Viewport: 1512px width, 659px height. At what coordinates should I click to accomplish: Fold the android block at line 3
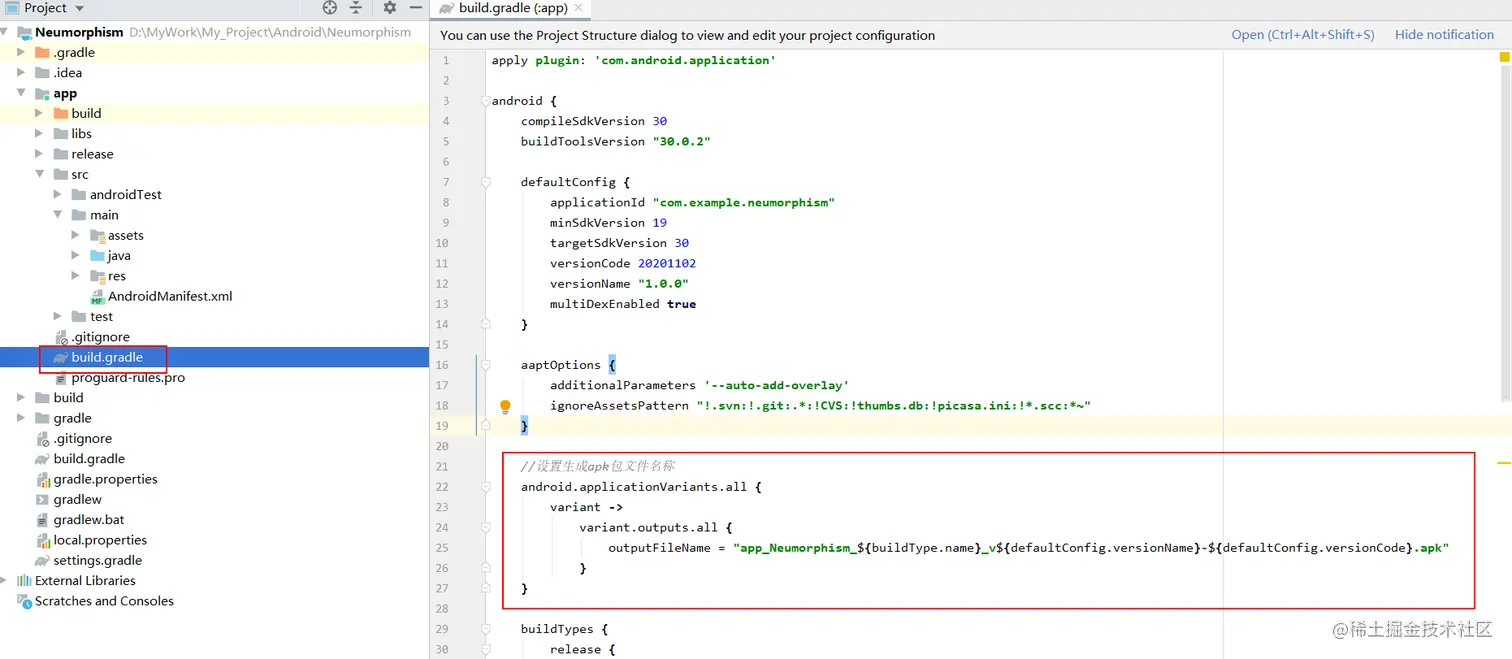486,101
